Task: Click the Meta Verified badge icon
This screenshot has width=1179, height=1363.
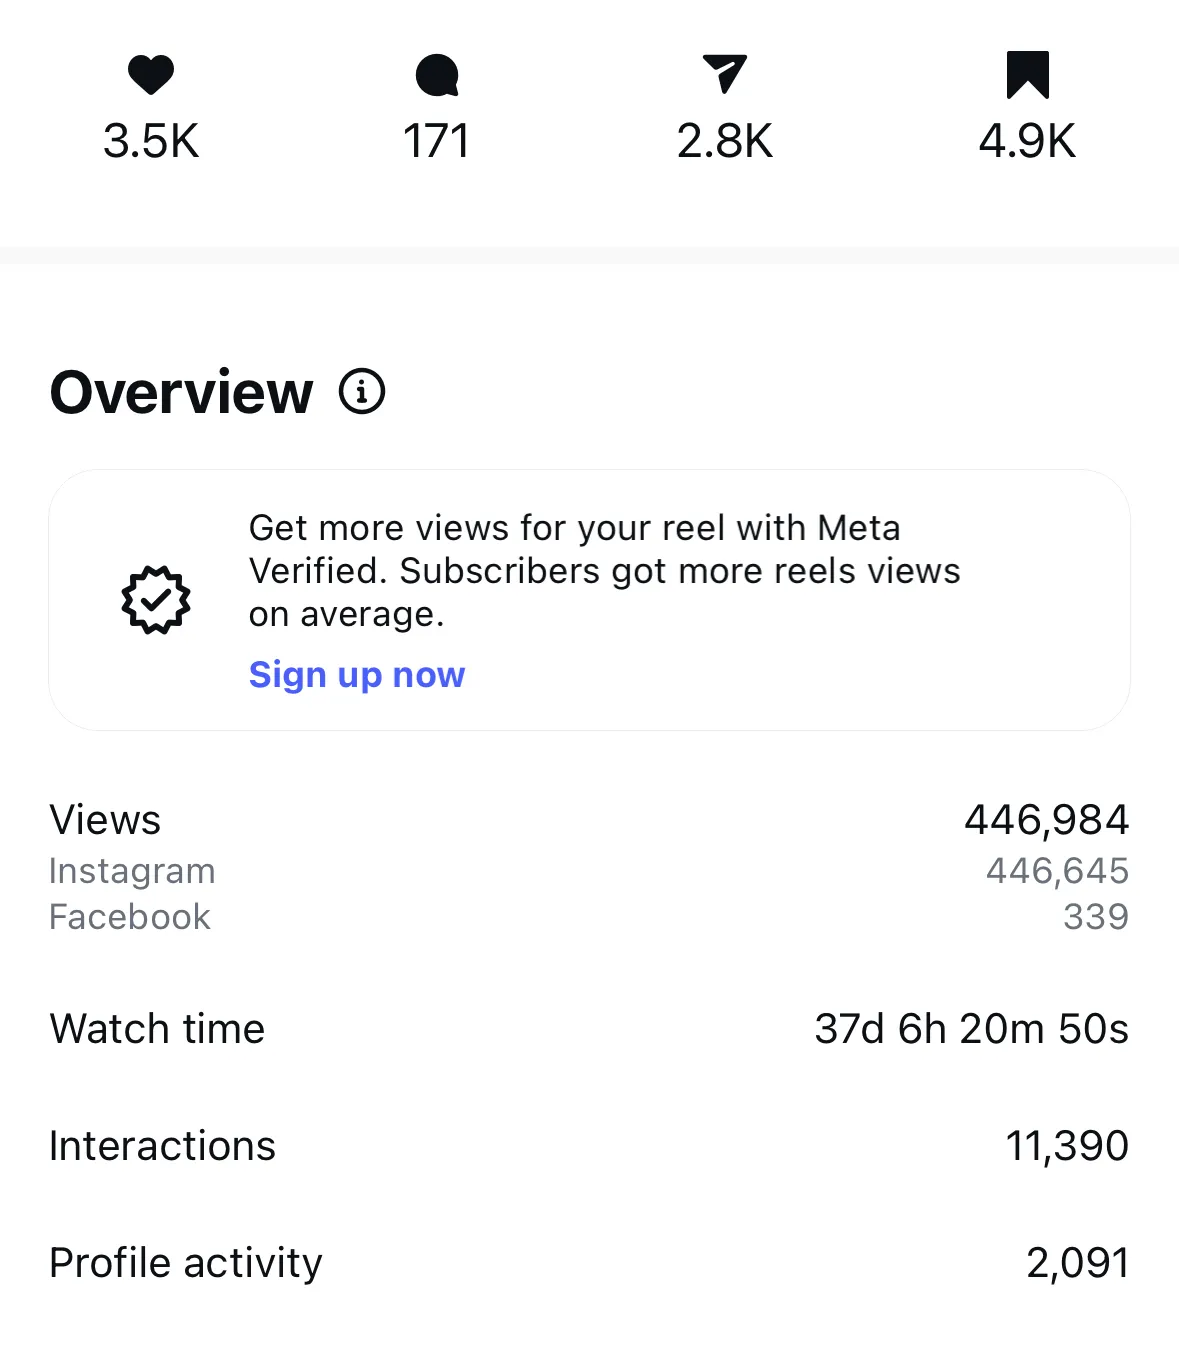Action: [156, 600]
